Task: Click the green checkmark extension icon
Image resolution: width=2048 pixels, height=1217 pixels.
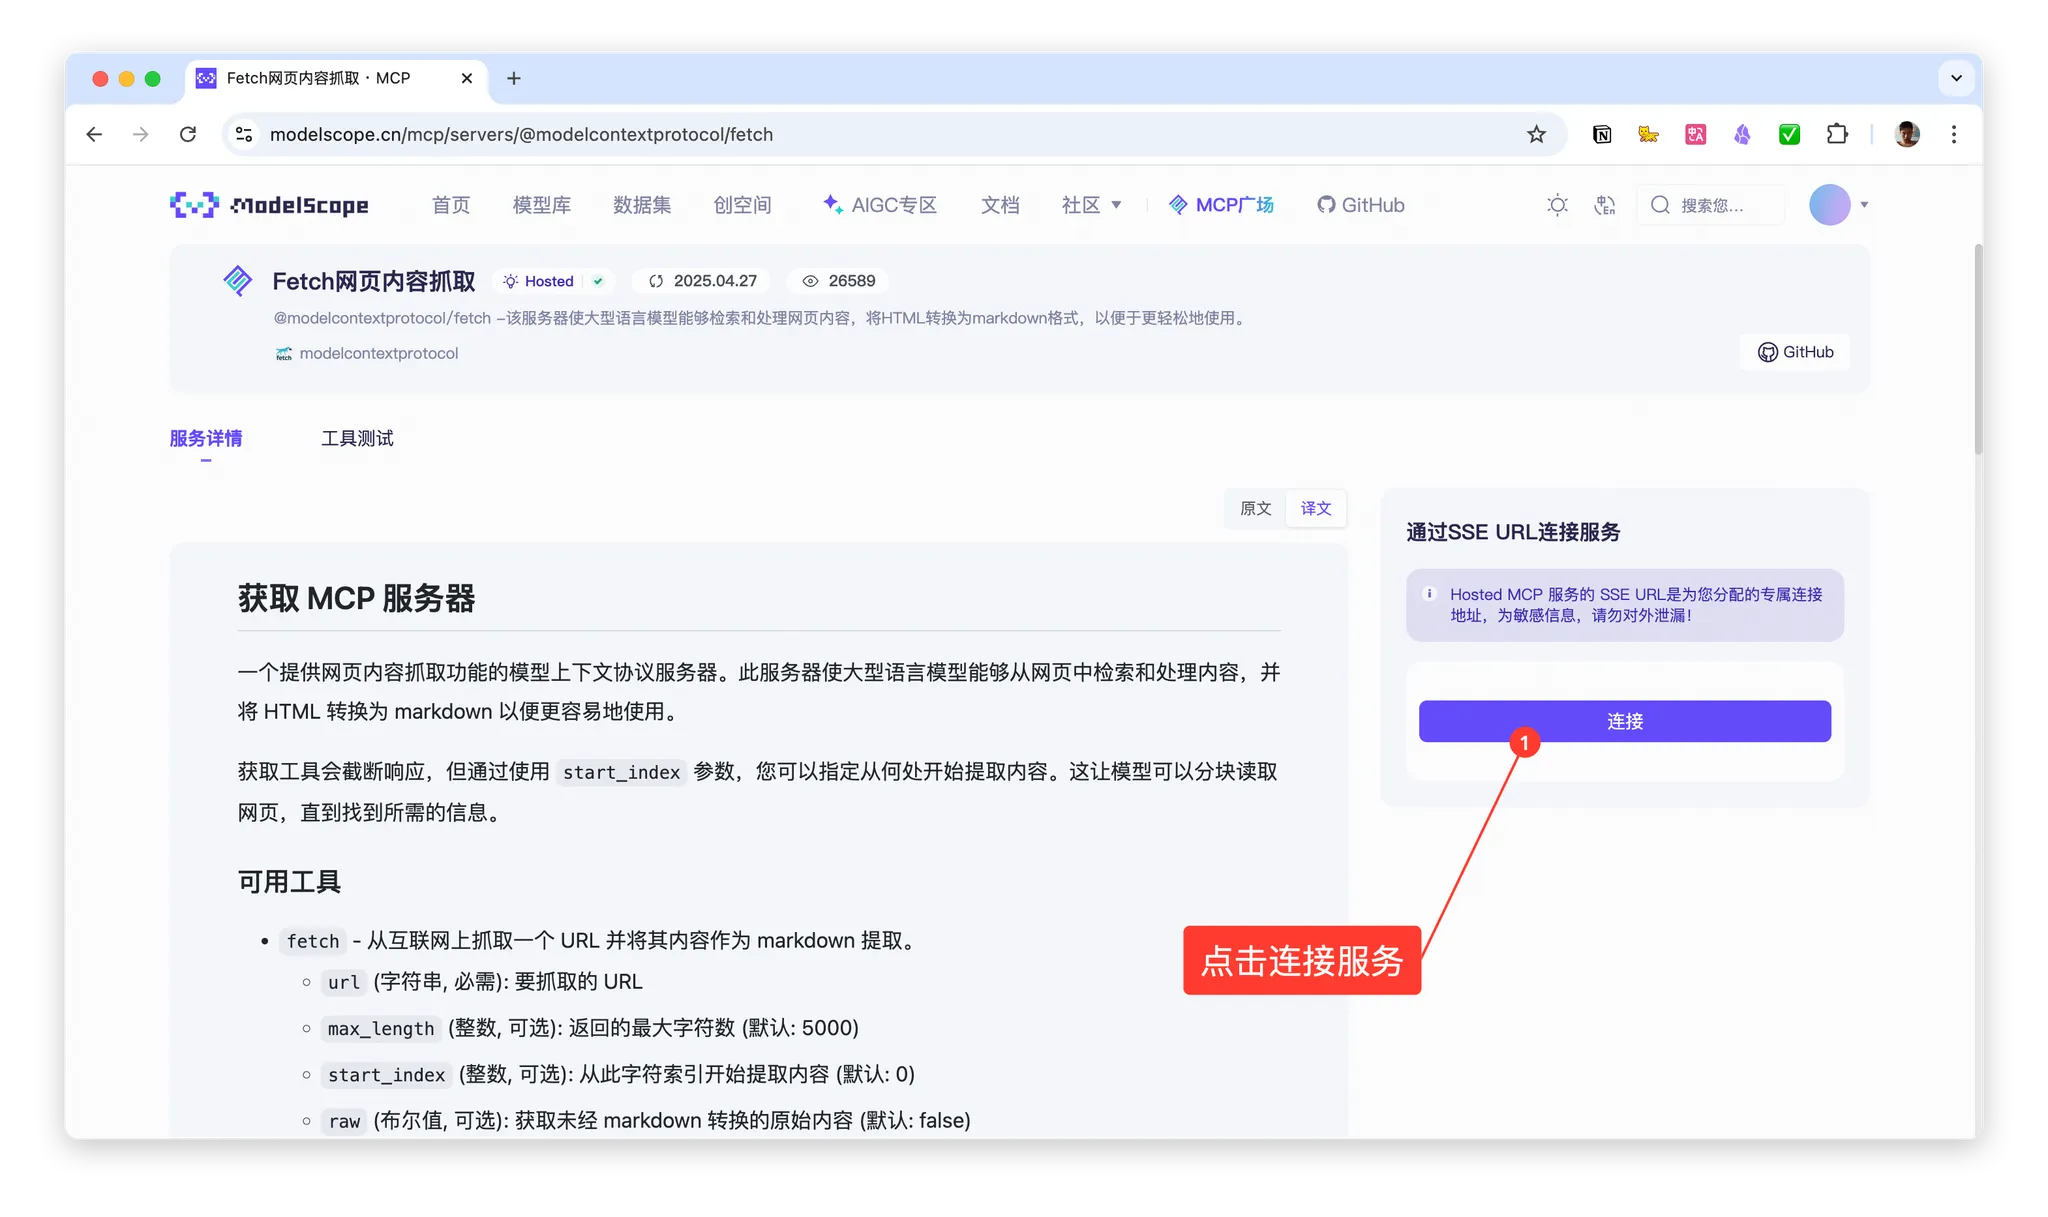Action: tap(1789, 134)
